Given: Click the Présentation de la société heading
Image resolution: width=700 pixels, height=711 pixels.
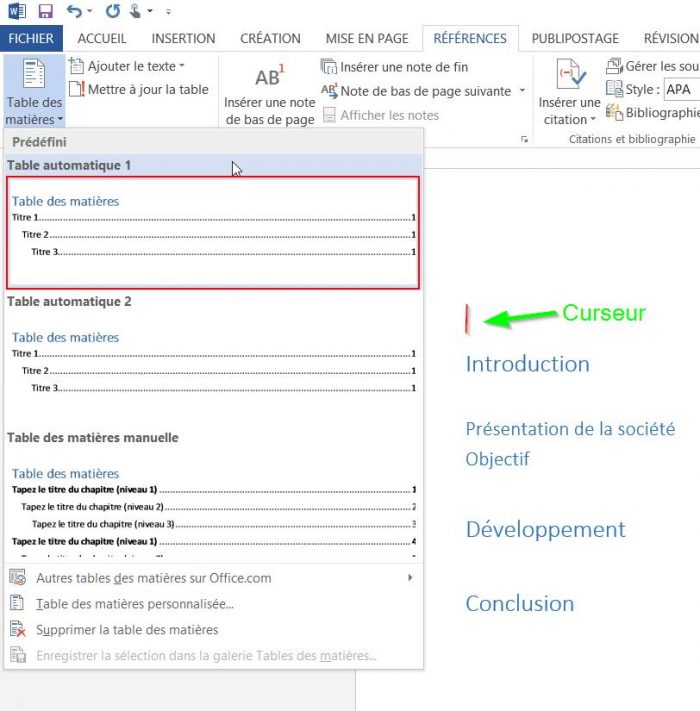Looking at the screenshot, I should (570, 429).
